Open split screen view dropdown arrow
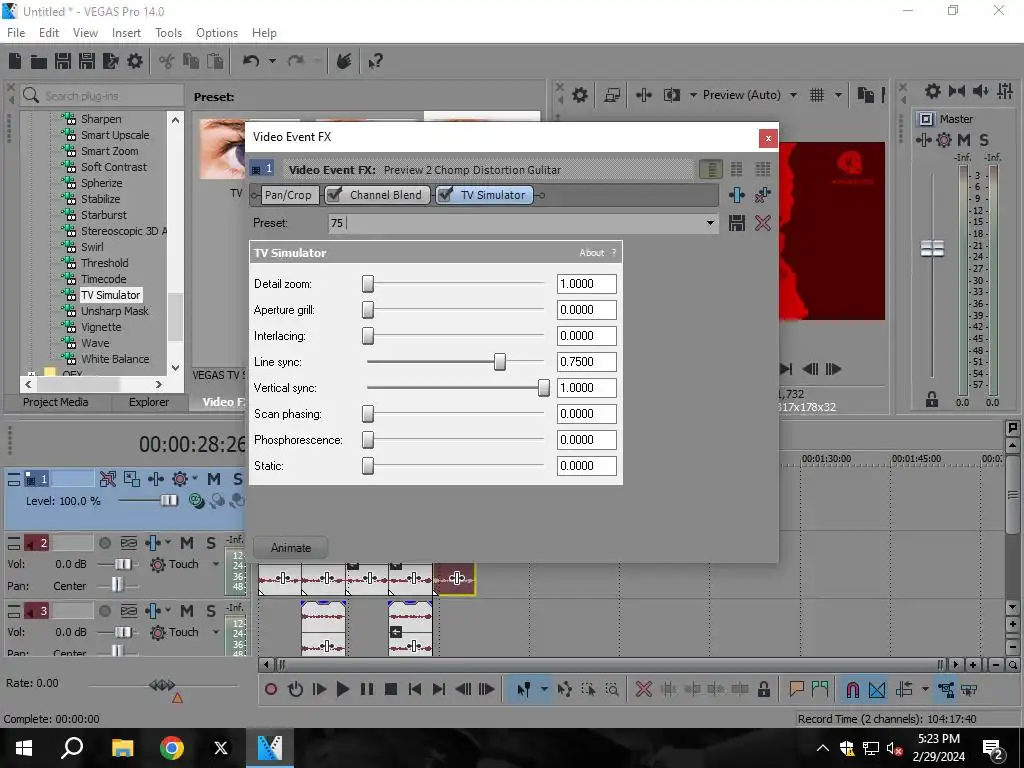The image size is (1024, 768). pos(693,95)
